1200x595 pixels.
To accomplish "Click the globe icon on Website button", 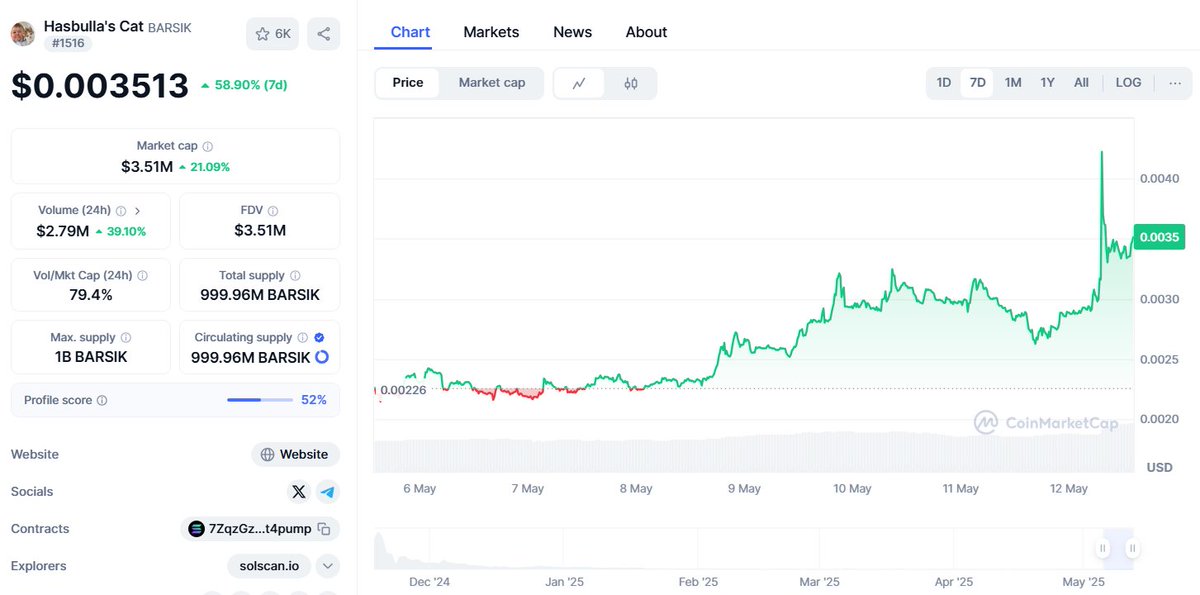I will click(x=267, y=454).
